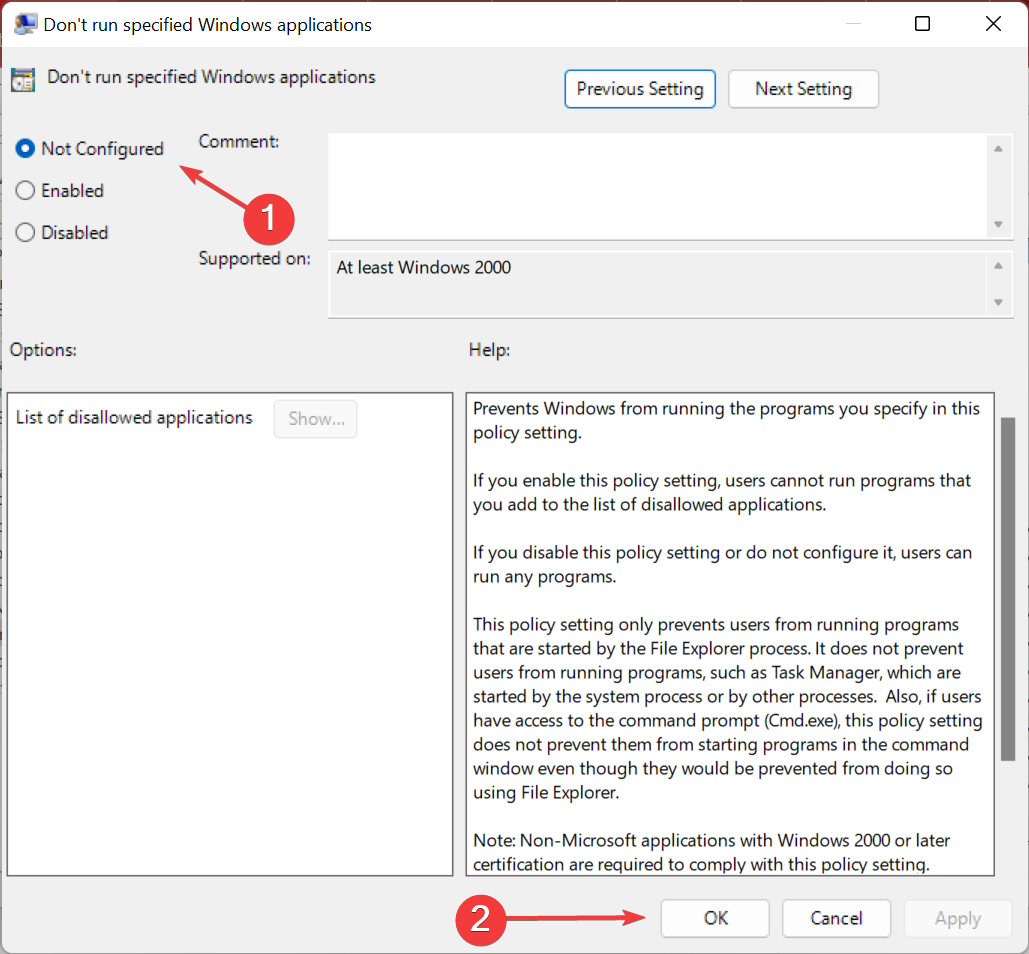Click the Apply button
1029x954 pixels.
(x=957, y=918)
